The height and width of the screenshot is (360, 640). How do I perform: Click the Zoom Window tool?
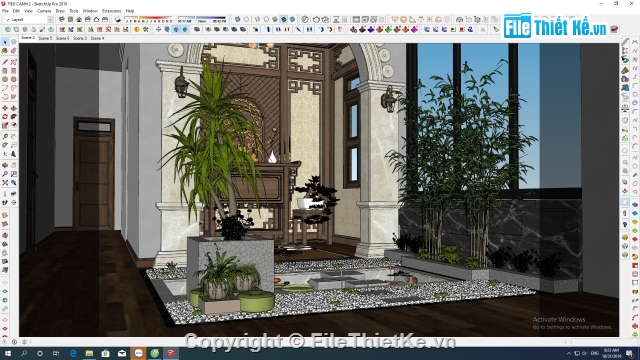pos(13,174)
